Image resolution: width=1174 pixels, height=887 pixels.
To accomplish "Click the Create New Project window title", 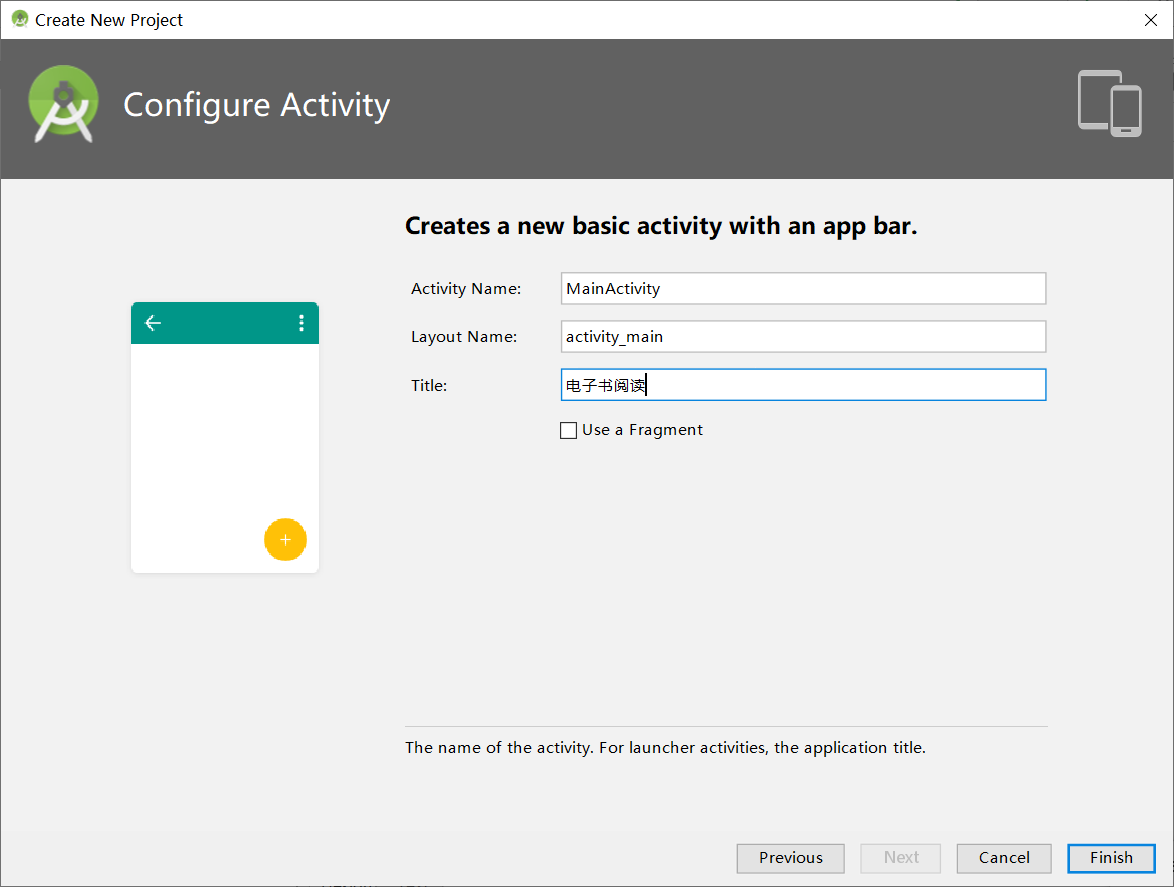I will [109, 20].
